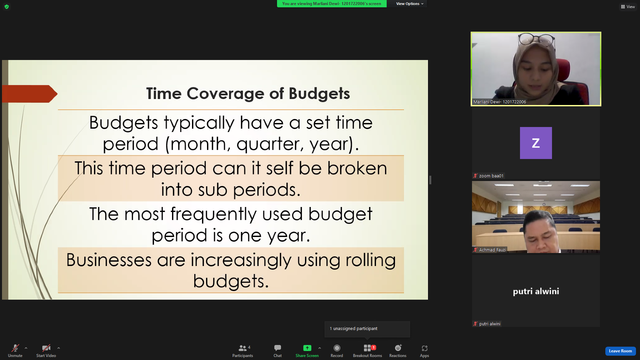Select Achmad Fauzi's video thumbnail

click(536, 217)
